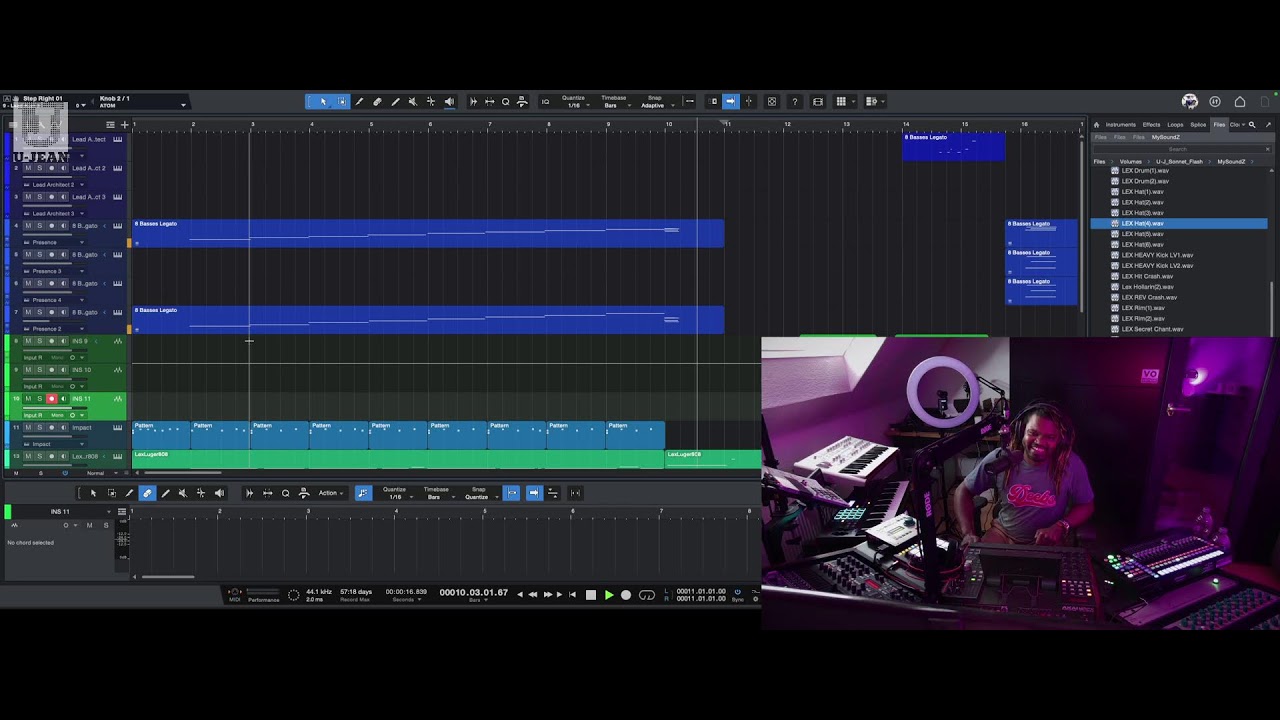Switch to the Effects browser tab
This screenshot has width=1280, height=720.
click(x=1152, y=125)
